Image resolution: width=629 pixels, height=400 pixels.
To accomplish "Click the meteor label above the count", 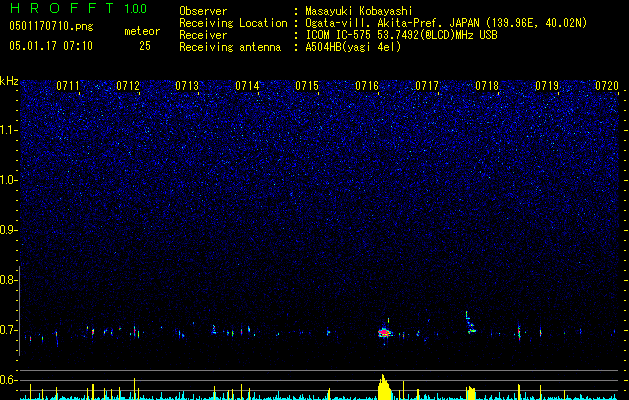I will [142, 31].
